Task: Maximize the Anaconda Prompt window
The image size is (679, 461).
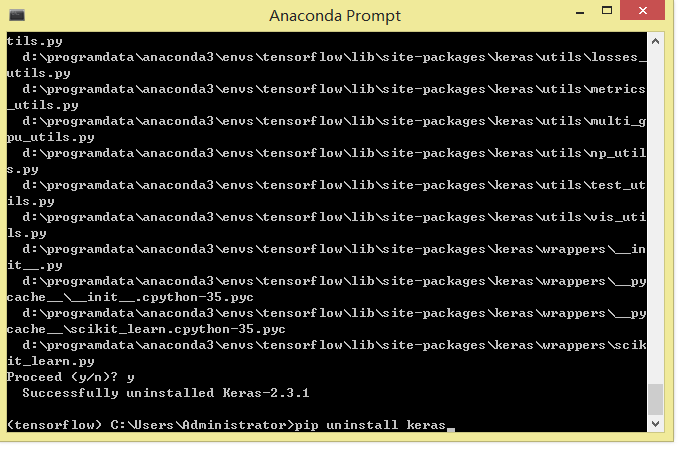Action: coord(607,11)
